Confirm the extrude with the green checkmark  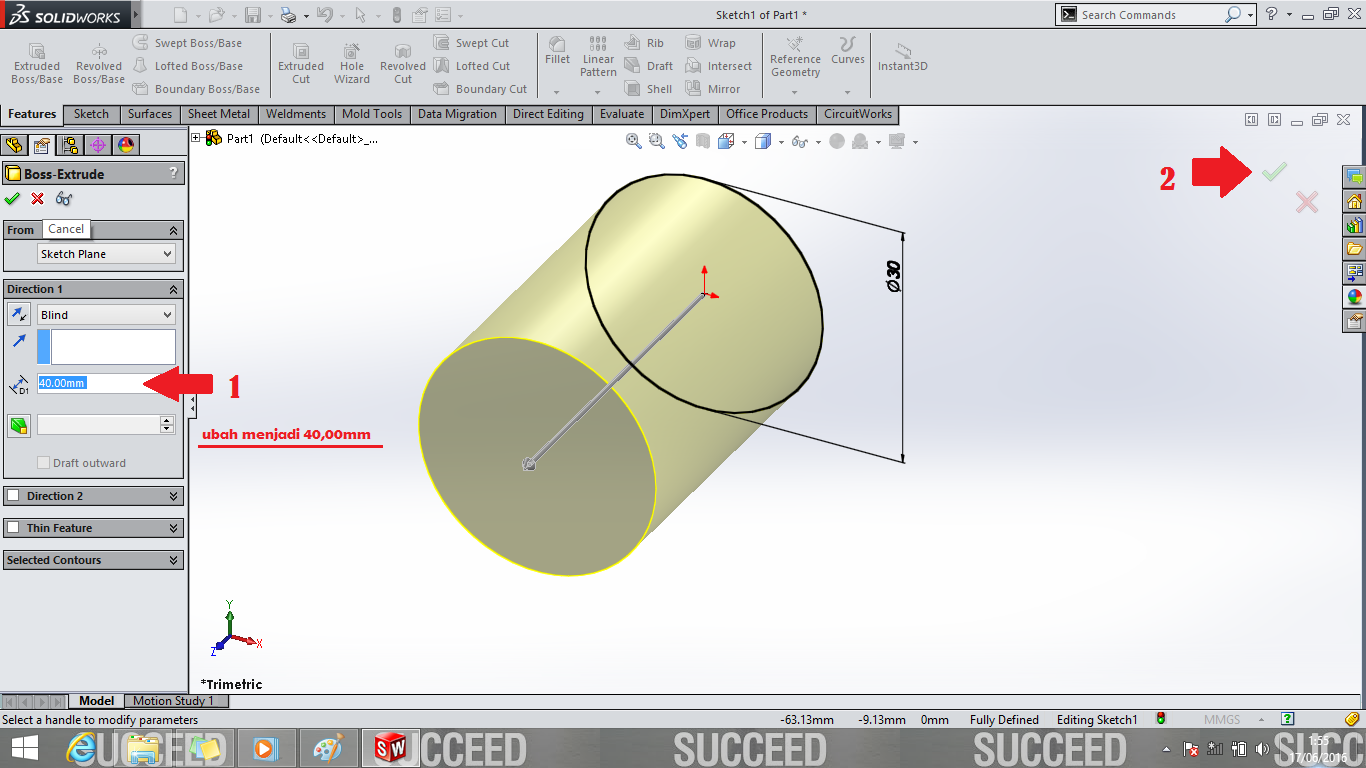(x=1274, y=171)
